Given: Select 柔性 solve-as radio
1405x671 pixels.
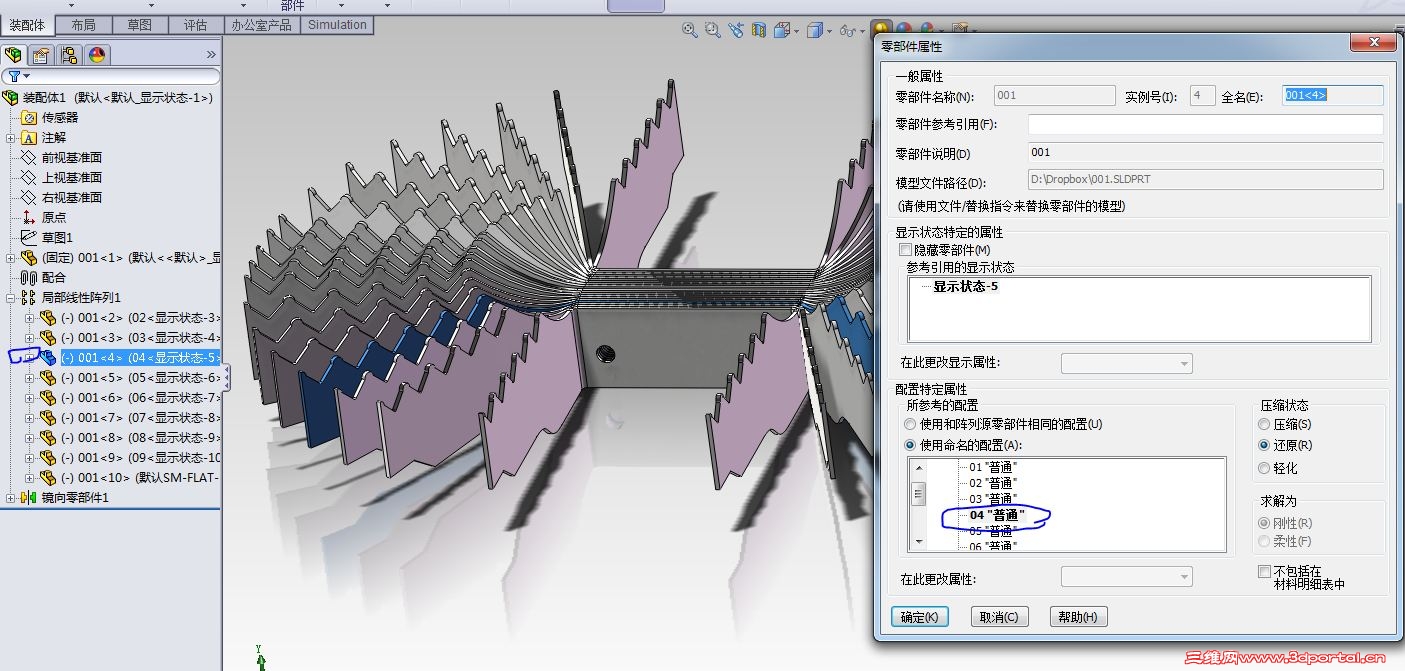Looking at the screenshot, I should coord(1265,541).
